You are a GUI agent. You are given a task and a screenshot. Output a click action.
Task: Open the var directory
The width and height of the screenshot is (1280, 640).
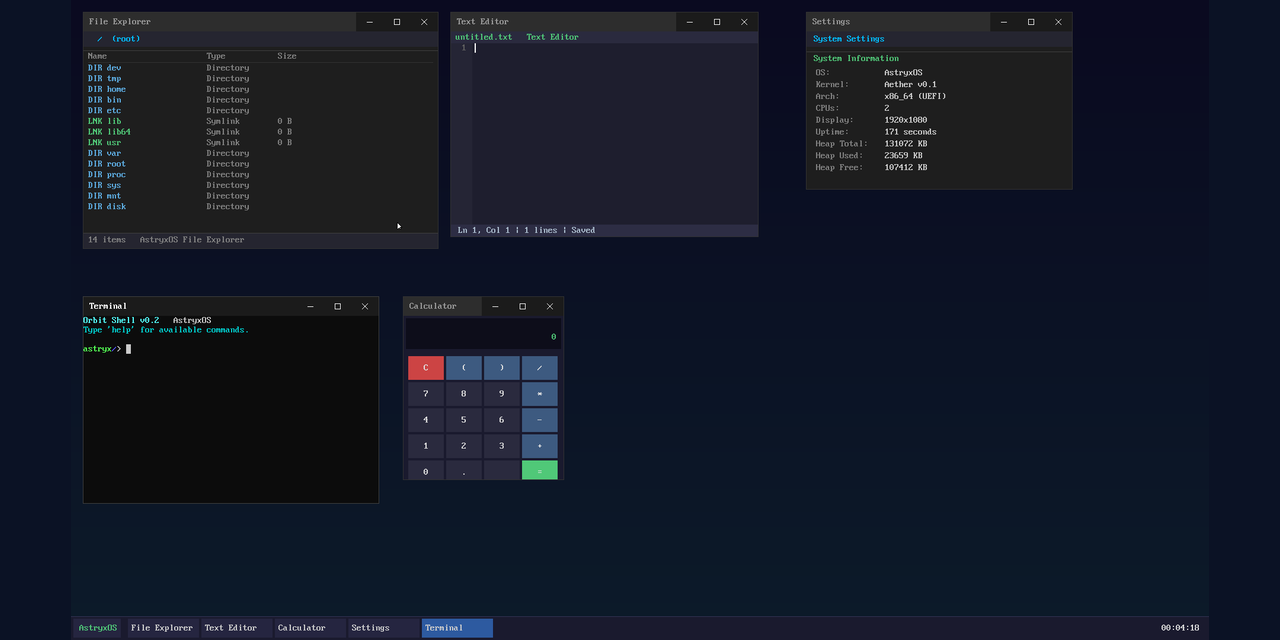[260, 153]
